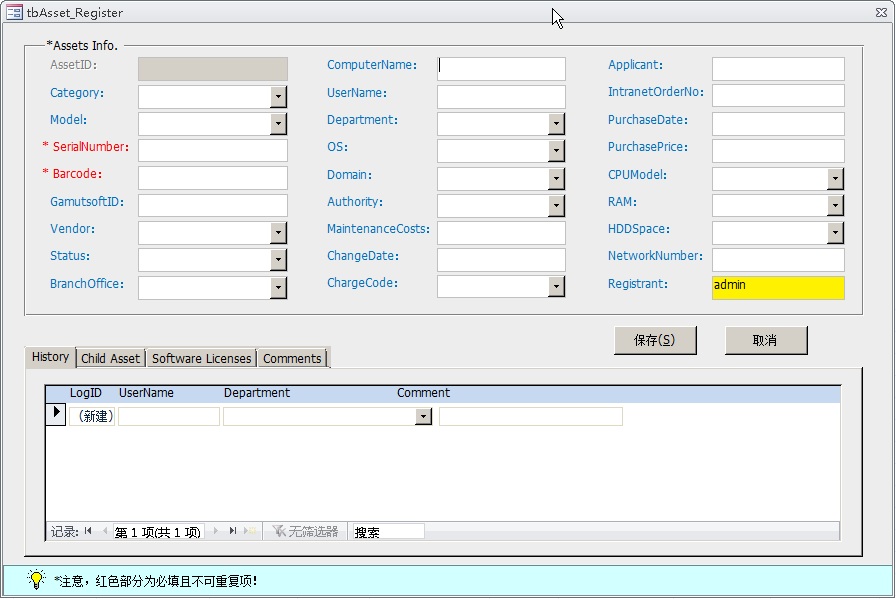
Task: Click the tbAsset_Register form title icon
Action: (15, 13)
